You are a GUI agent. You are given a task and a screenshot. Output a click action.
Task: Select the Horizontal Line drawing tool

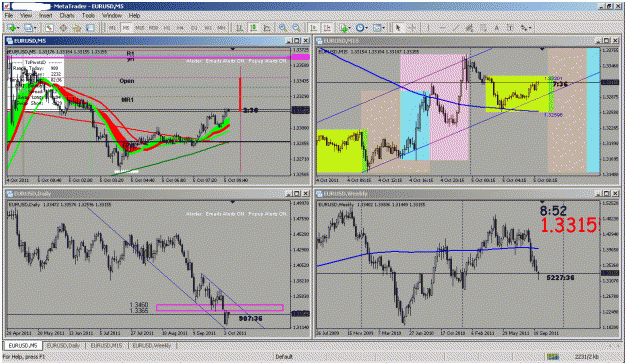[442, 27]
